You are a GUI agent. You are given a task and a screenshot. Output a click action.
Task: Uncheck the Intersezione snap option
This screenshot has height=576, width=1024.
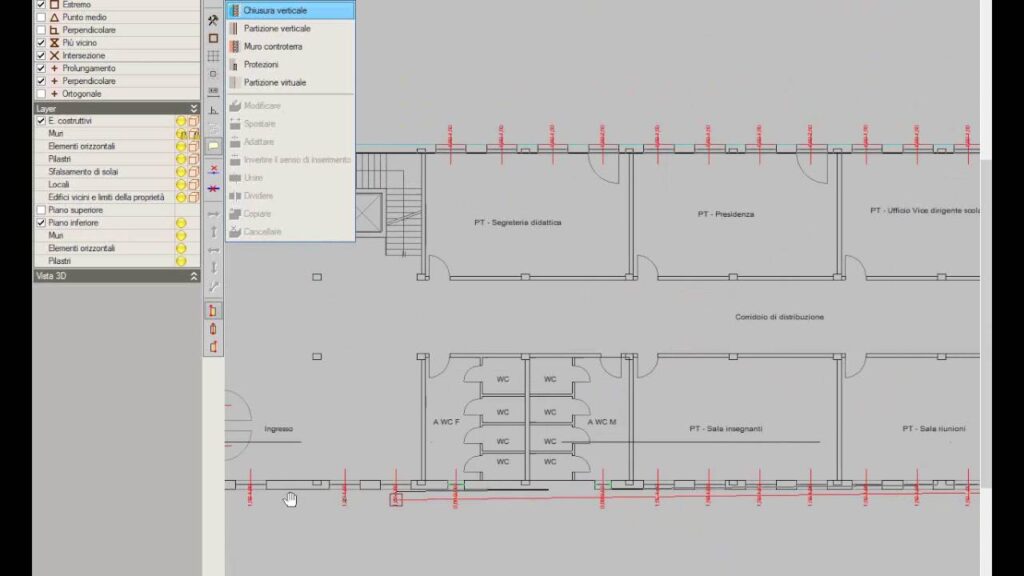point(41,56)
